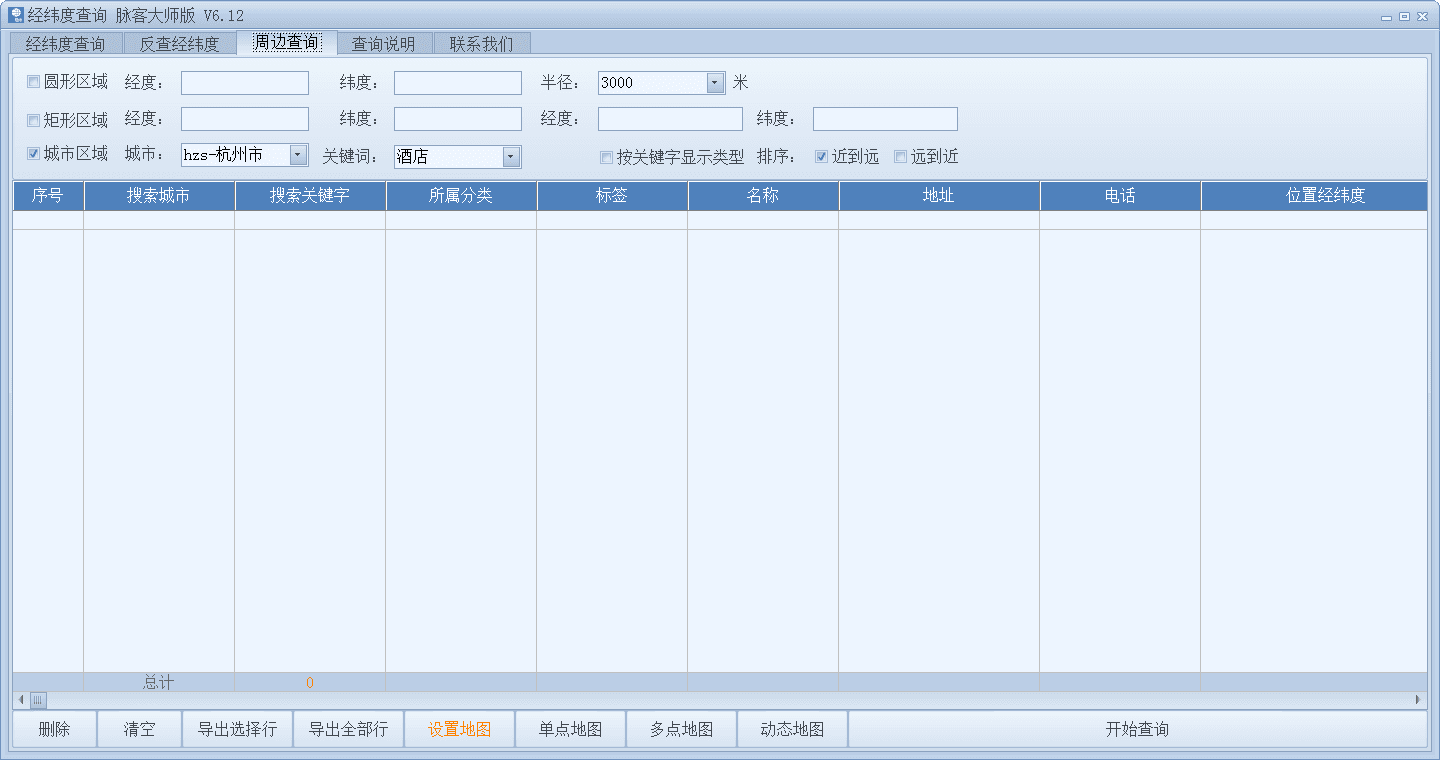This screenshot has height=760, width=1440.
Task: Open the 反查经纬度 tab
Action: (179, 44)
